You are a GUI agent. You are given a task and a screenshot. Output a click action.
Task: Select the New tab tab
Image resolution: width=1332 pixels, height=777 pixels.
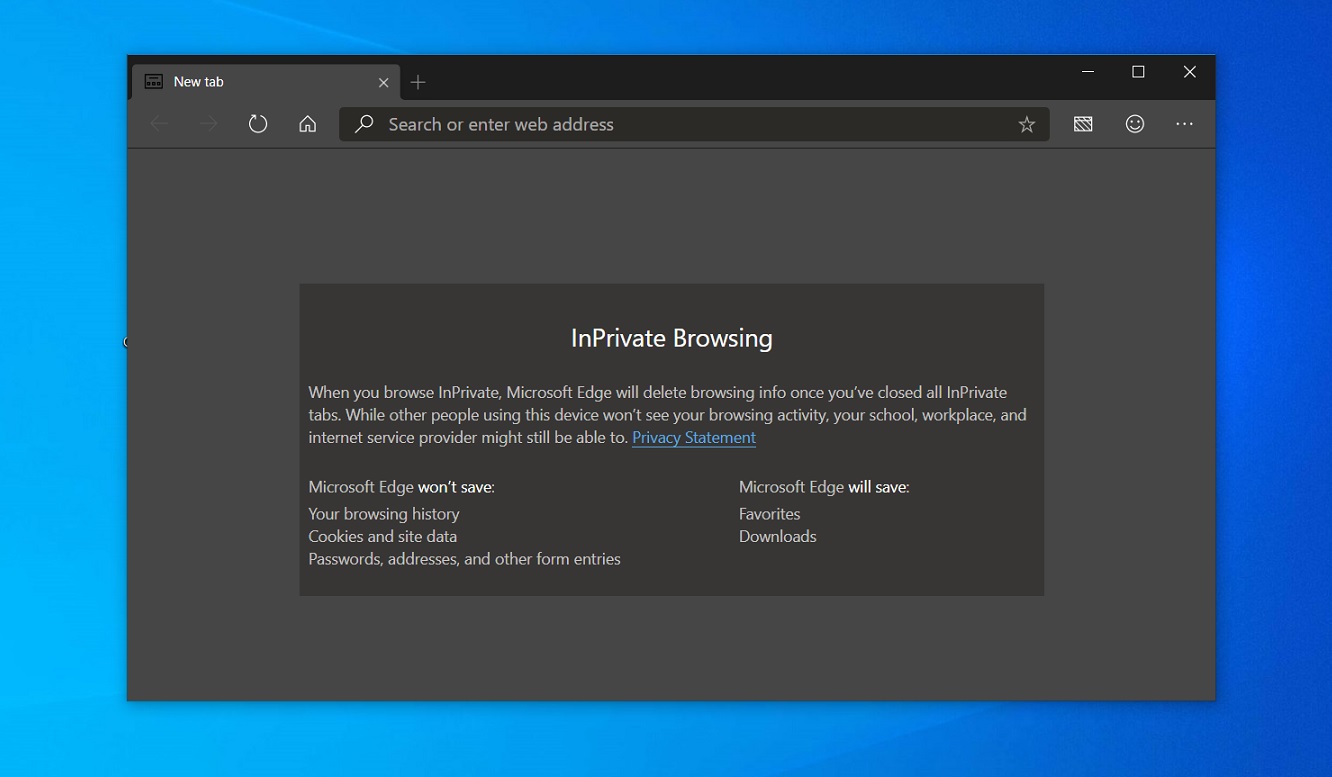pos(266,82)
